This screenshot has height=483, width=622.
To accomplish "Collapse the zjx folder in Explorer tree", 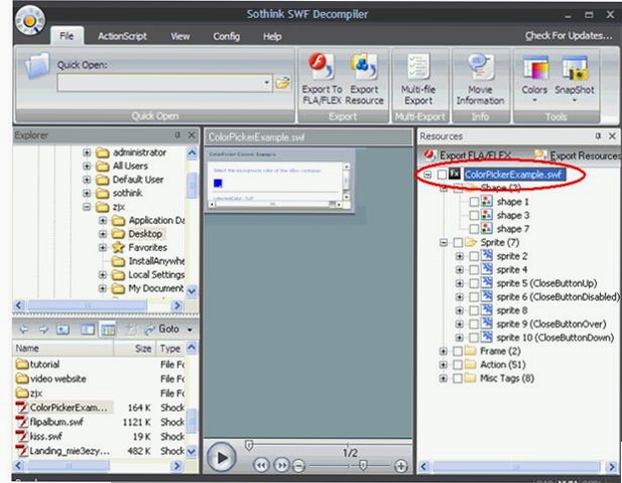I will tap(87, 207).
